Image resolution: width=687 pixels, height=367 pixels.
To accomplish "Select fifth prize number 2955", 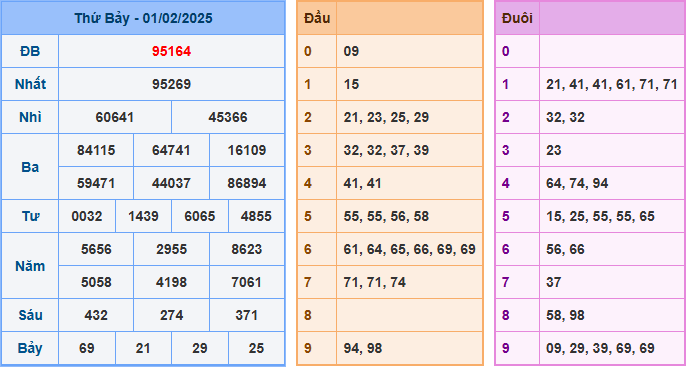I will point(171,249).
